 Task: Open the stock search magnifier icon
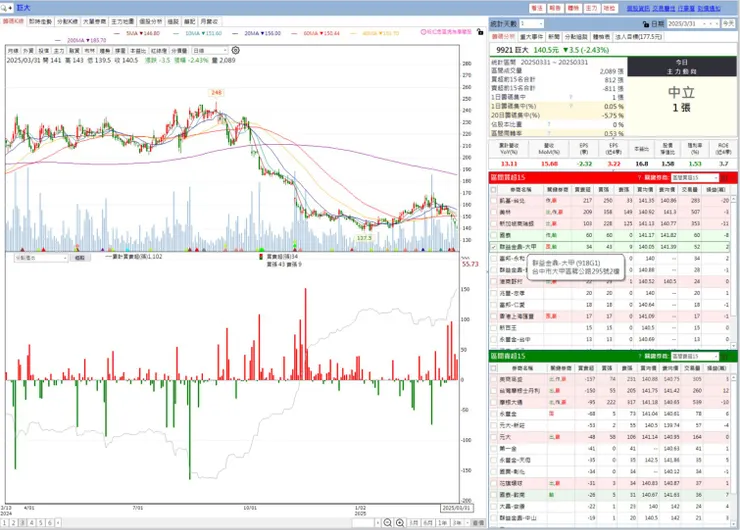[x=4, y=8]
